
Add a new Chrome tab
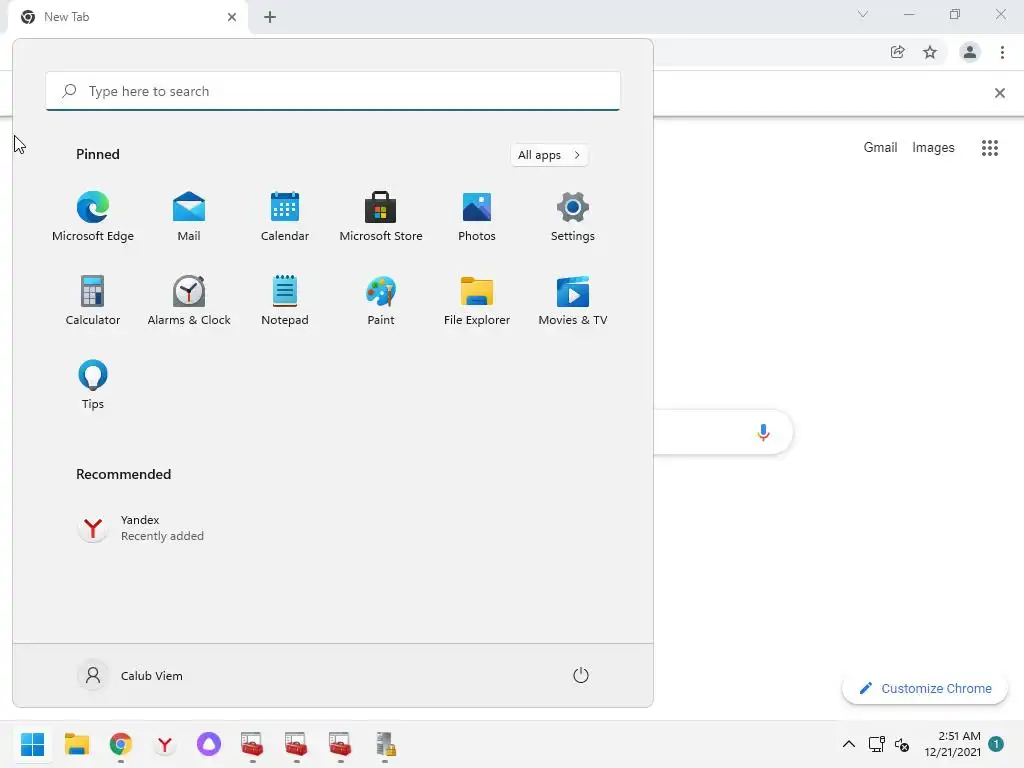pyautogui.click(x=270, y=17)
